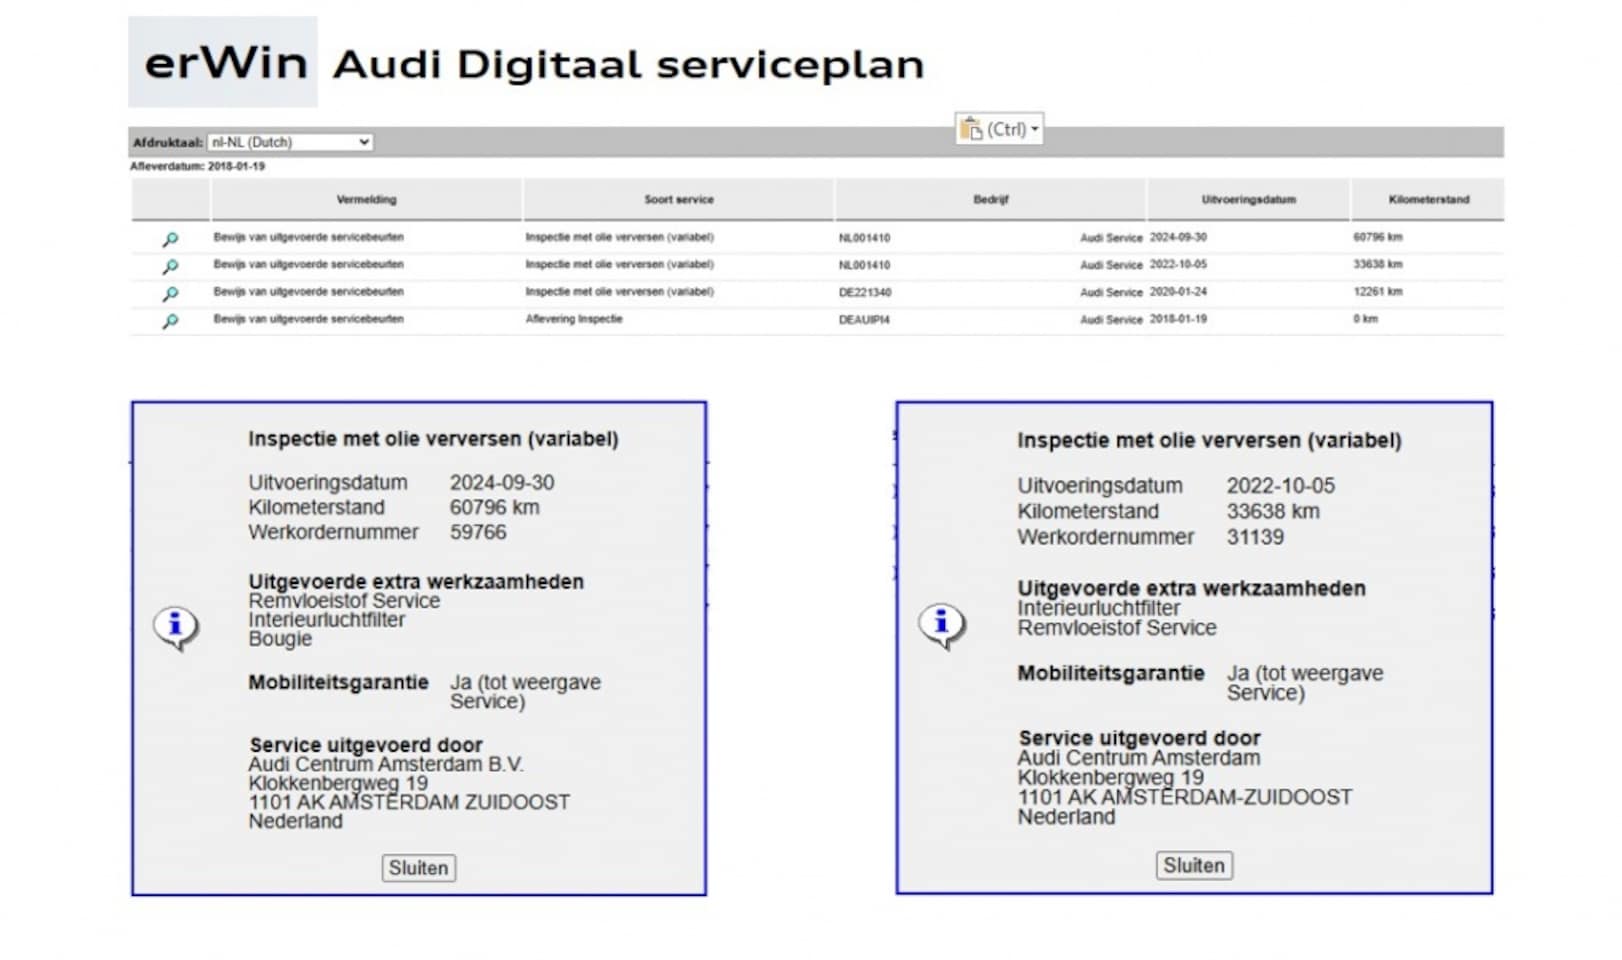Viewport: 1622px width, 960px height.
Task: Select company code DE221340
Action: pyautogui.click(x=864, y=292)
